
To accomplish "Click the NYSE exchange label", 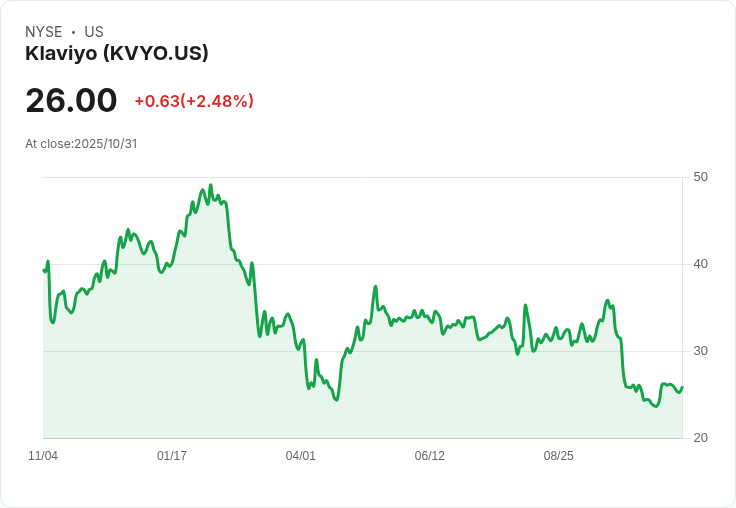I will (x=44, y=32).
